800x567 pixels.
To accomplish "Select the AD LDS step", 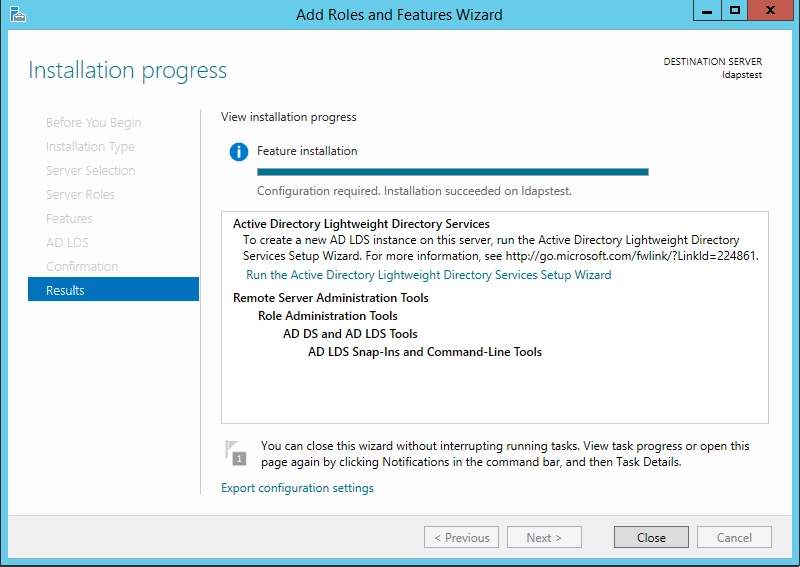I will (67, 242).
